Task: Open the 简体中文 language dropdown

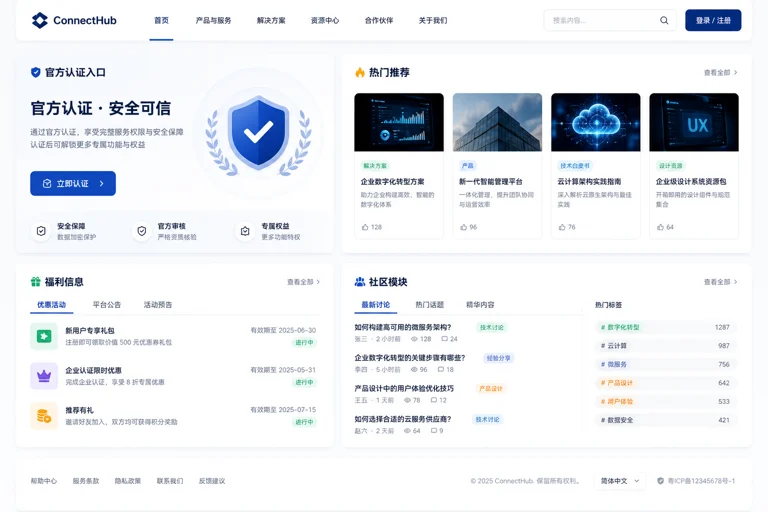Action: click(x=620, y=481)
